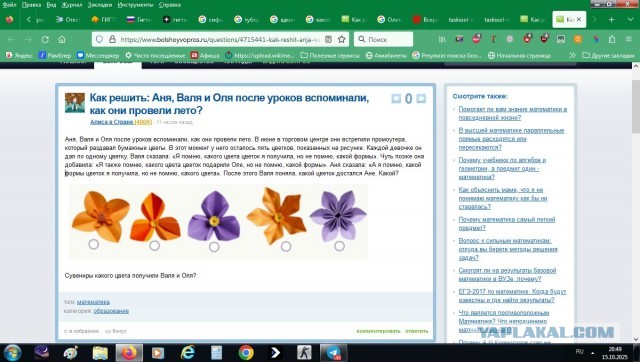Open the Мессенджер bookmark

coord(98,55)
